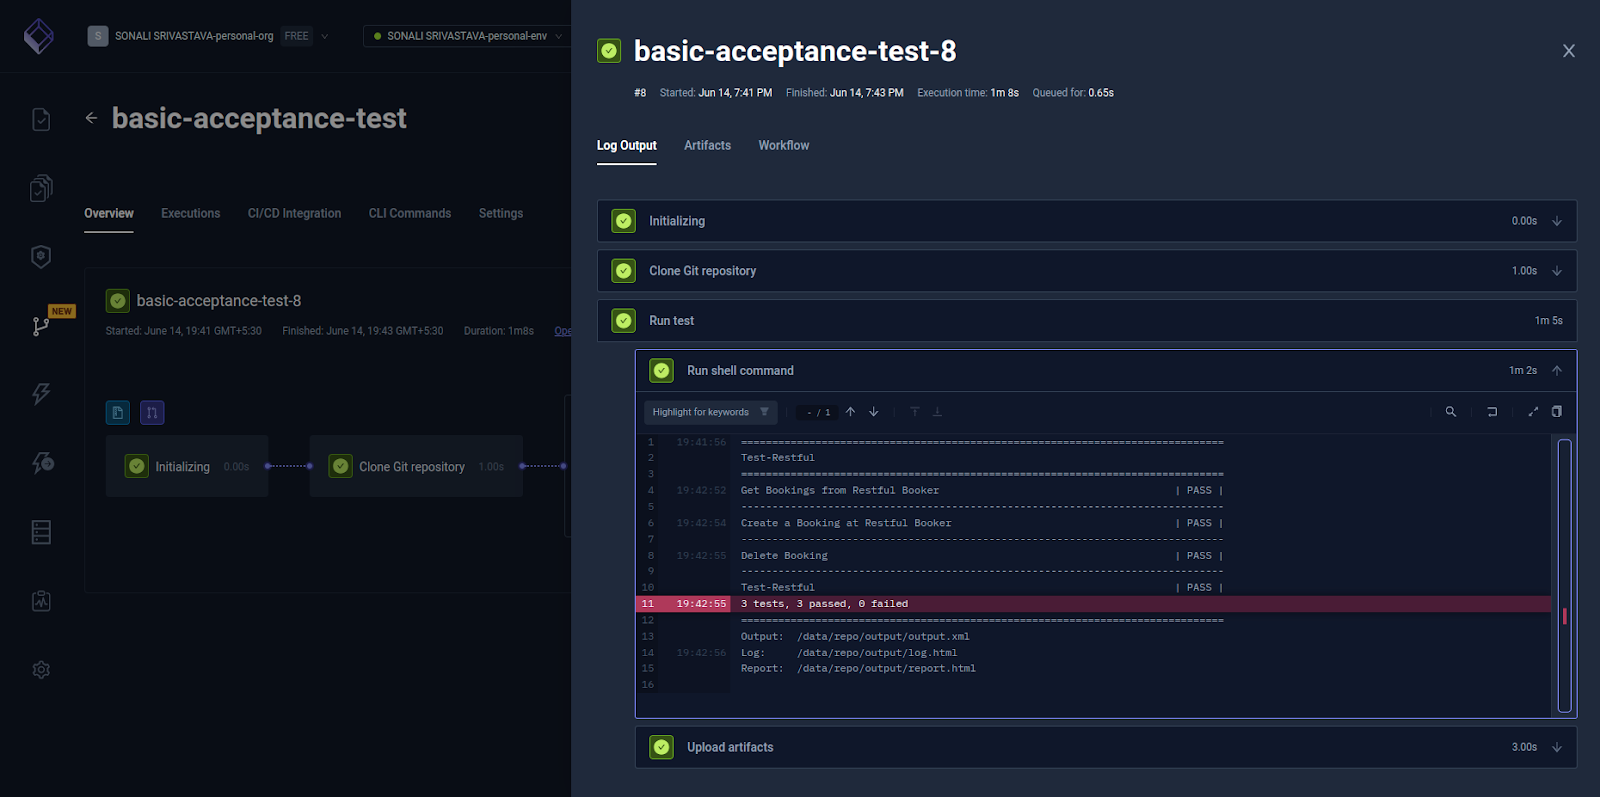Click the FREE plan badge
This screenshot has height=797, width=1600.
[297, 36]
